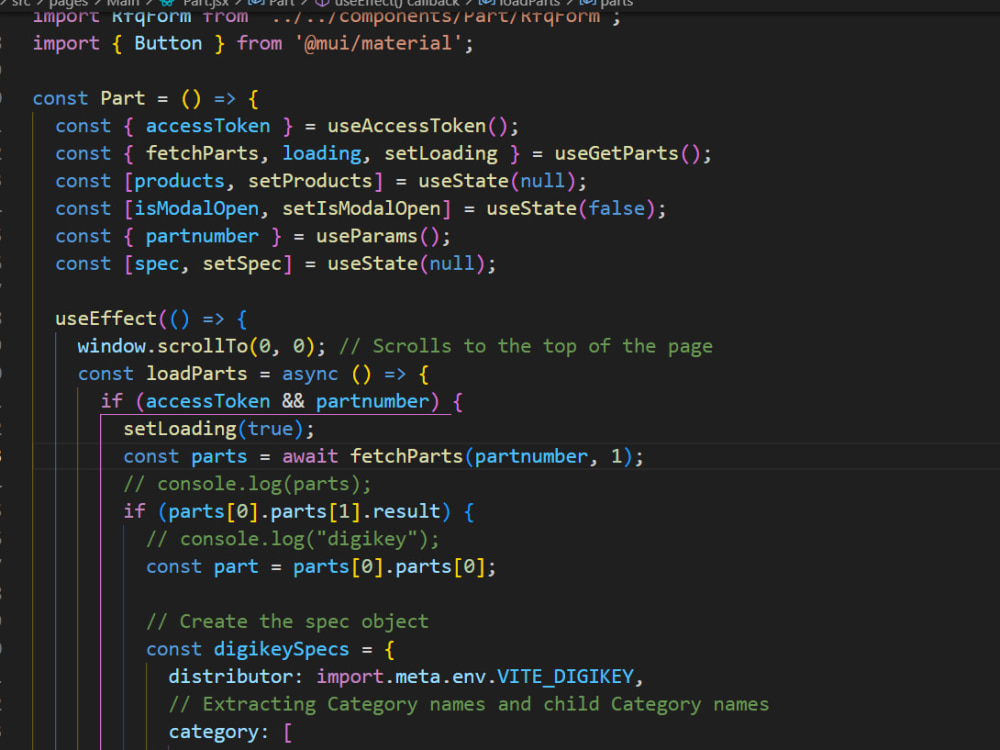Image resolution: width=1000 pixels, height=750 pixels.
Task: Click 'Part' in the const Part declaration
Action: pos(123,98)
